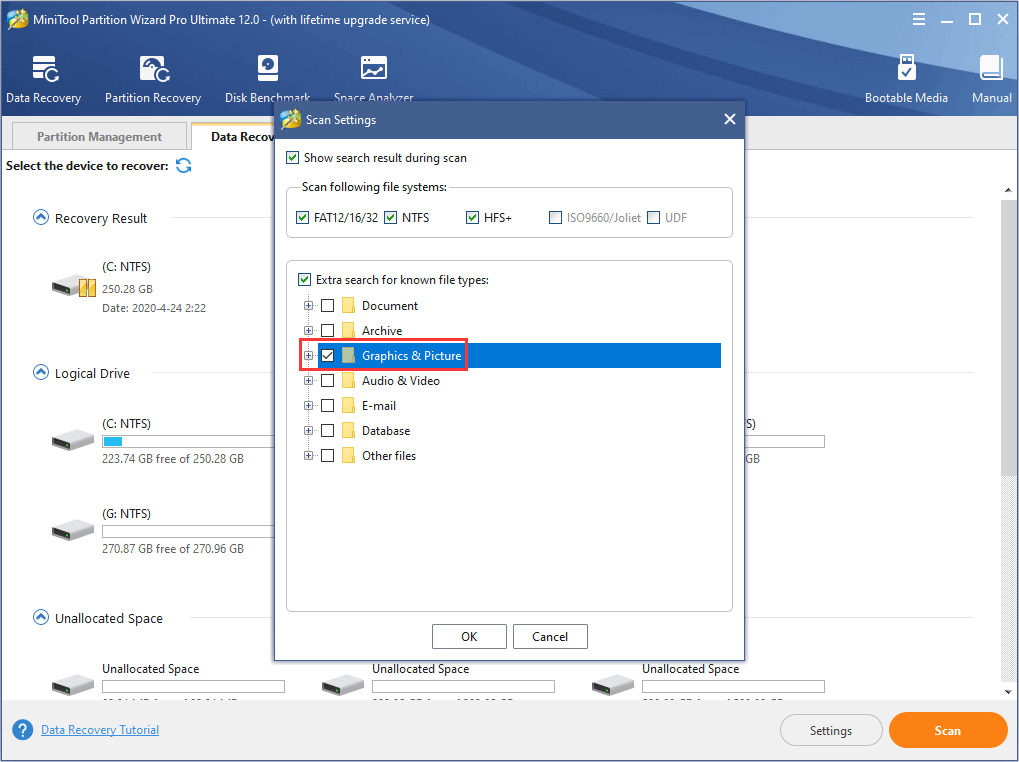Click the Document folder icon

348,305
